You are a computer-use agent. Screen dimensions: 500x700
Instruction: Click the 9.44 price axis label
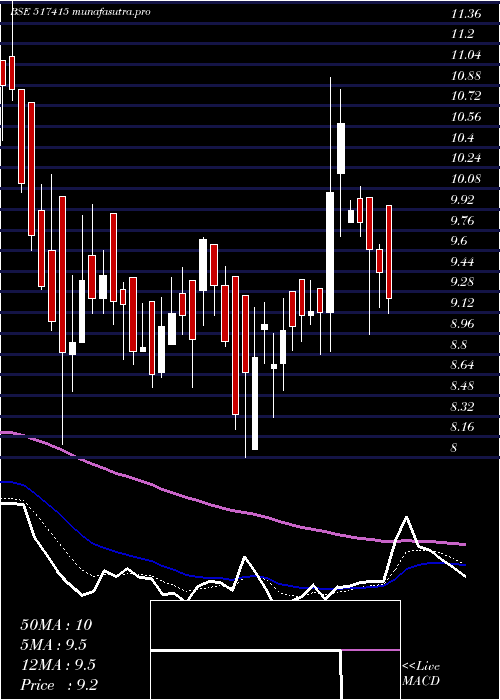[x=462, y=262]
